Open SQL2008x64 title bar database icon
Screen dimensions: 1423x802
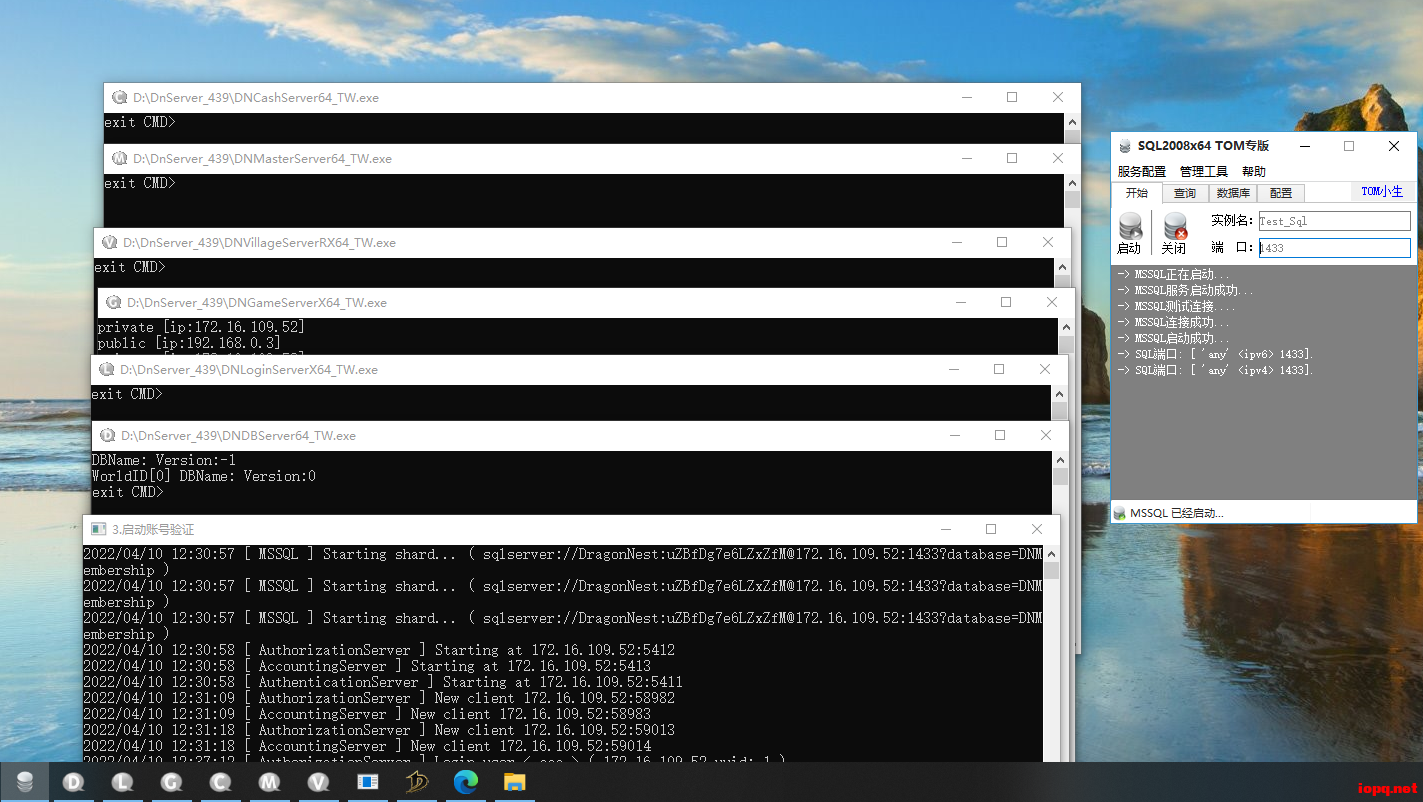click(1125, 146)
